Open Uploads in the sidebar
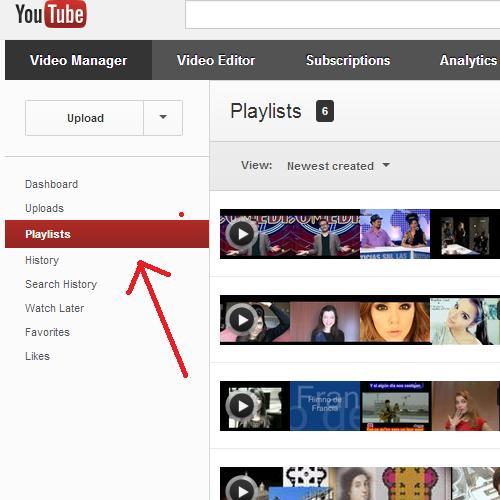 coord(44,208)
